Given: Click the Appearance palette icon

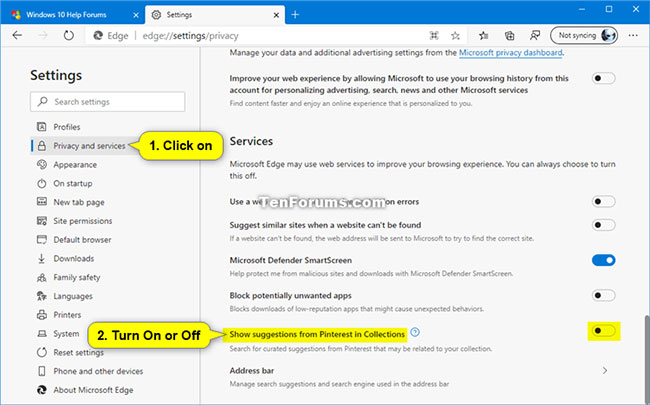Looking at the screenshot, I should (x=41, y=165).
